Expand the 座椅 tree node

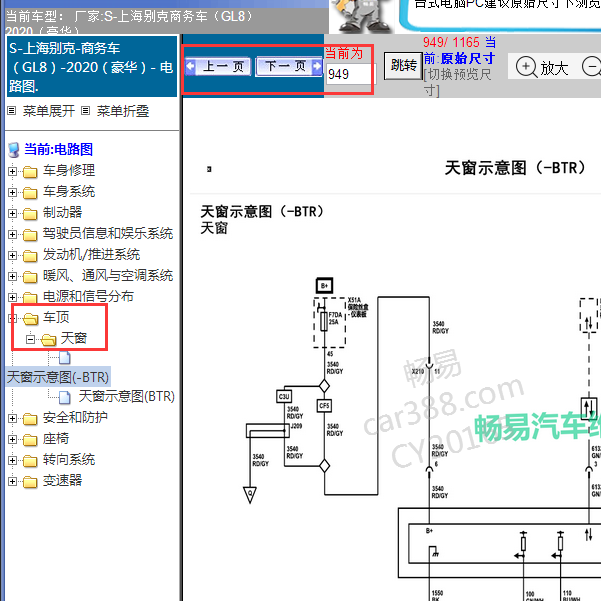pos(12,439)
